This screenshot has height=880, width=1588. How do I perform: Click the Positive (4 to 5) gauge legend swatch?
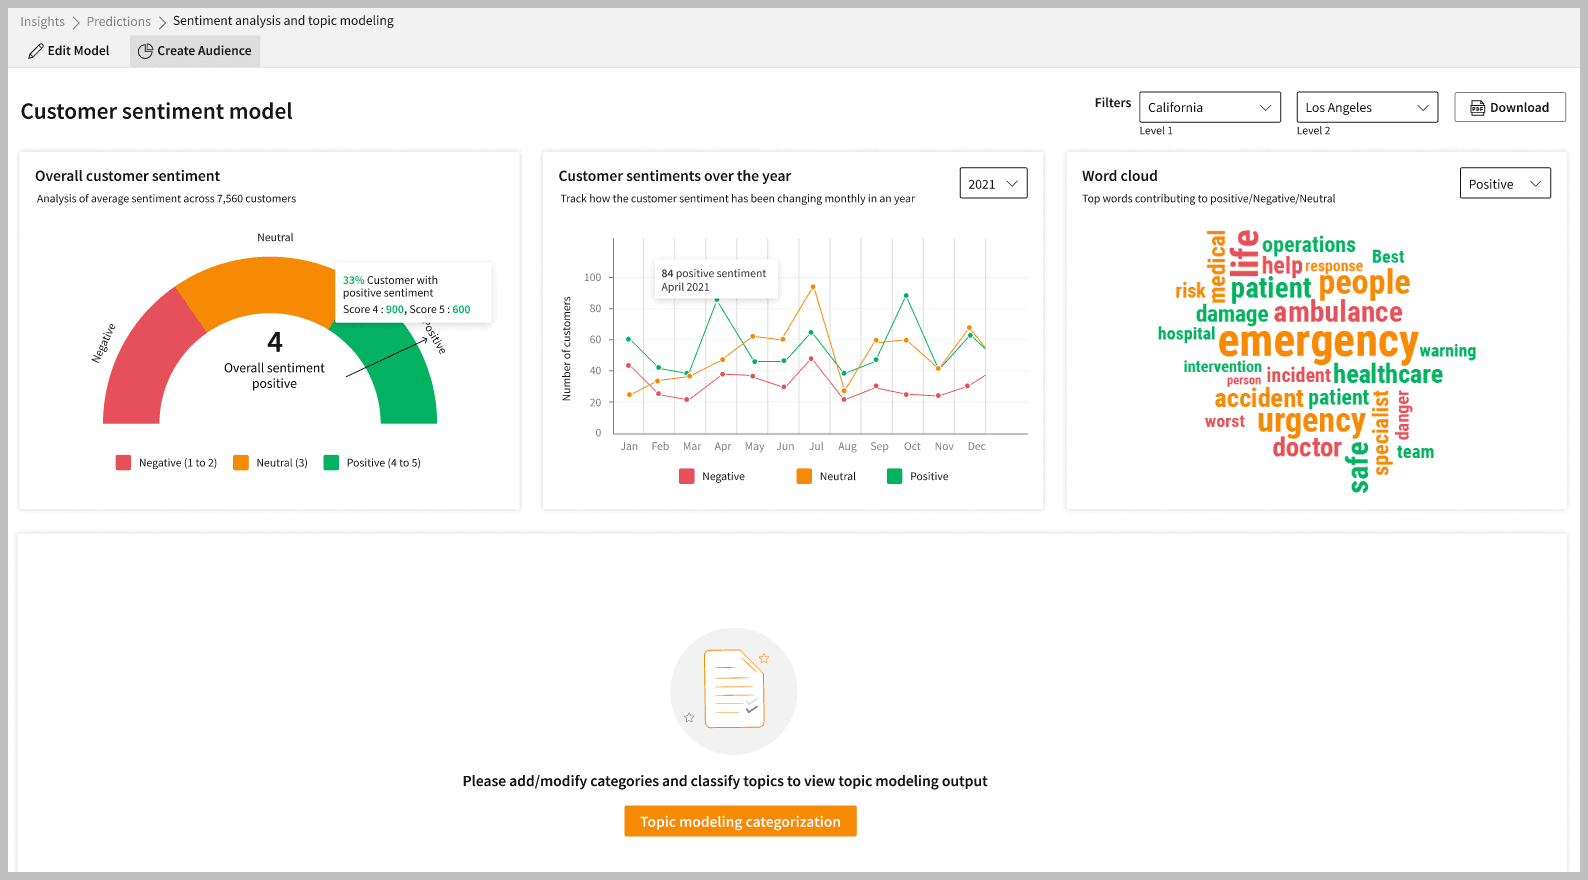pos(331,463)
